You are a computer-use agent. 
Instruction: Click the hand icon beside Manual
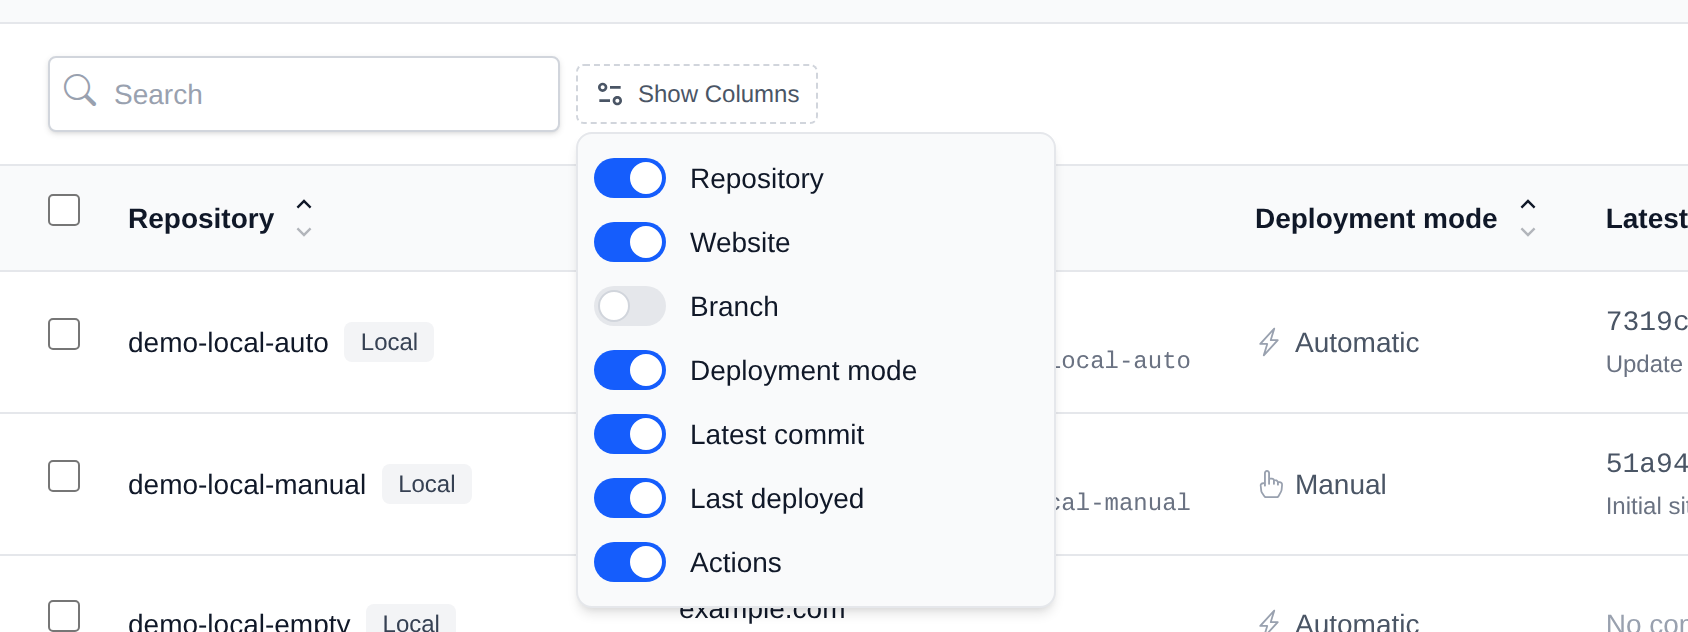point(1271,484)
